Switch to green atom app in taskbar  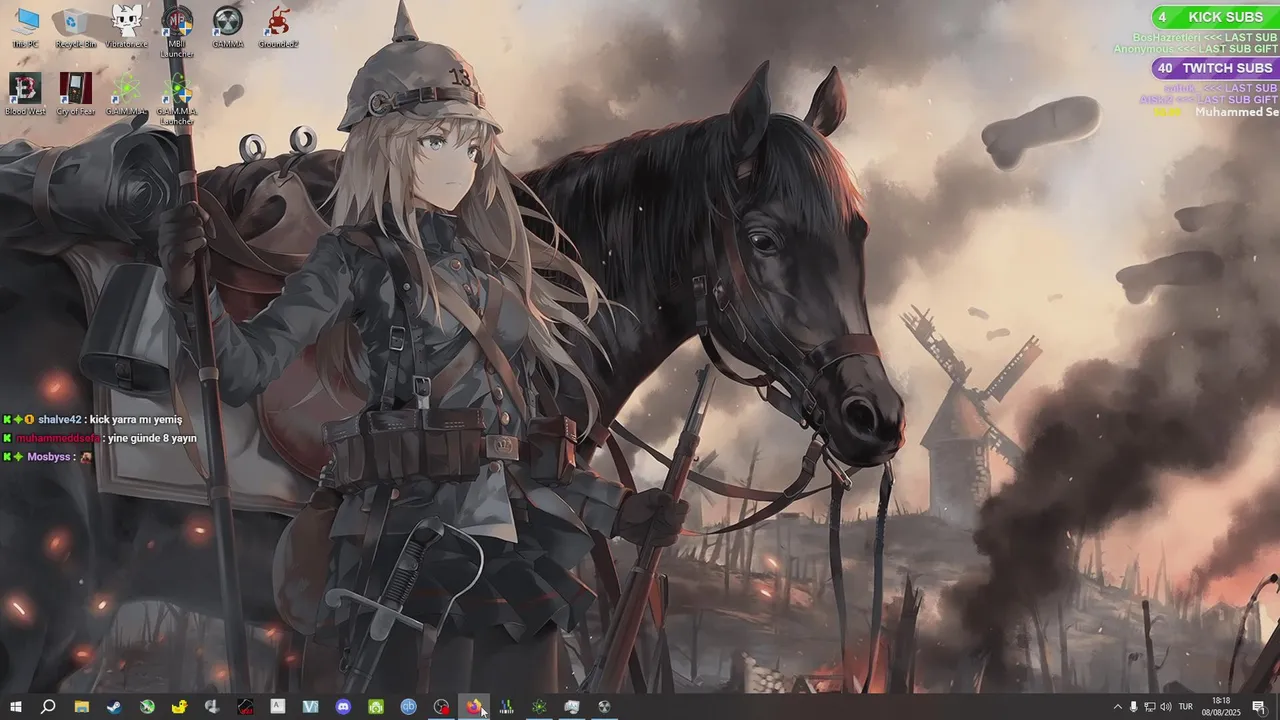[539, 707]
